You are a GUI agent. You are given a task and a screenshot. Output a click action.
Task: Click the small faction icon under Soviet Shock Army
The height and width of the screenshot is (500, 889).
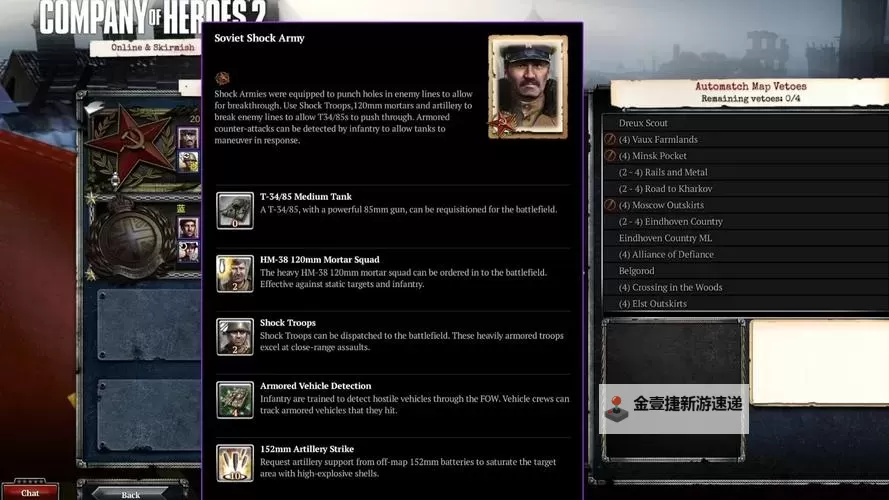222,78
